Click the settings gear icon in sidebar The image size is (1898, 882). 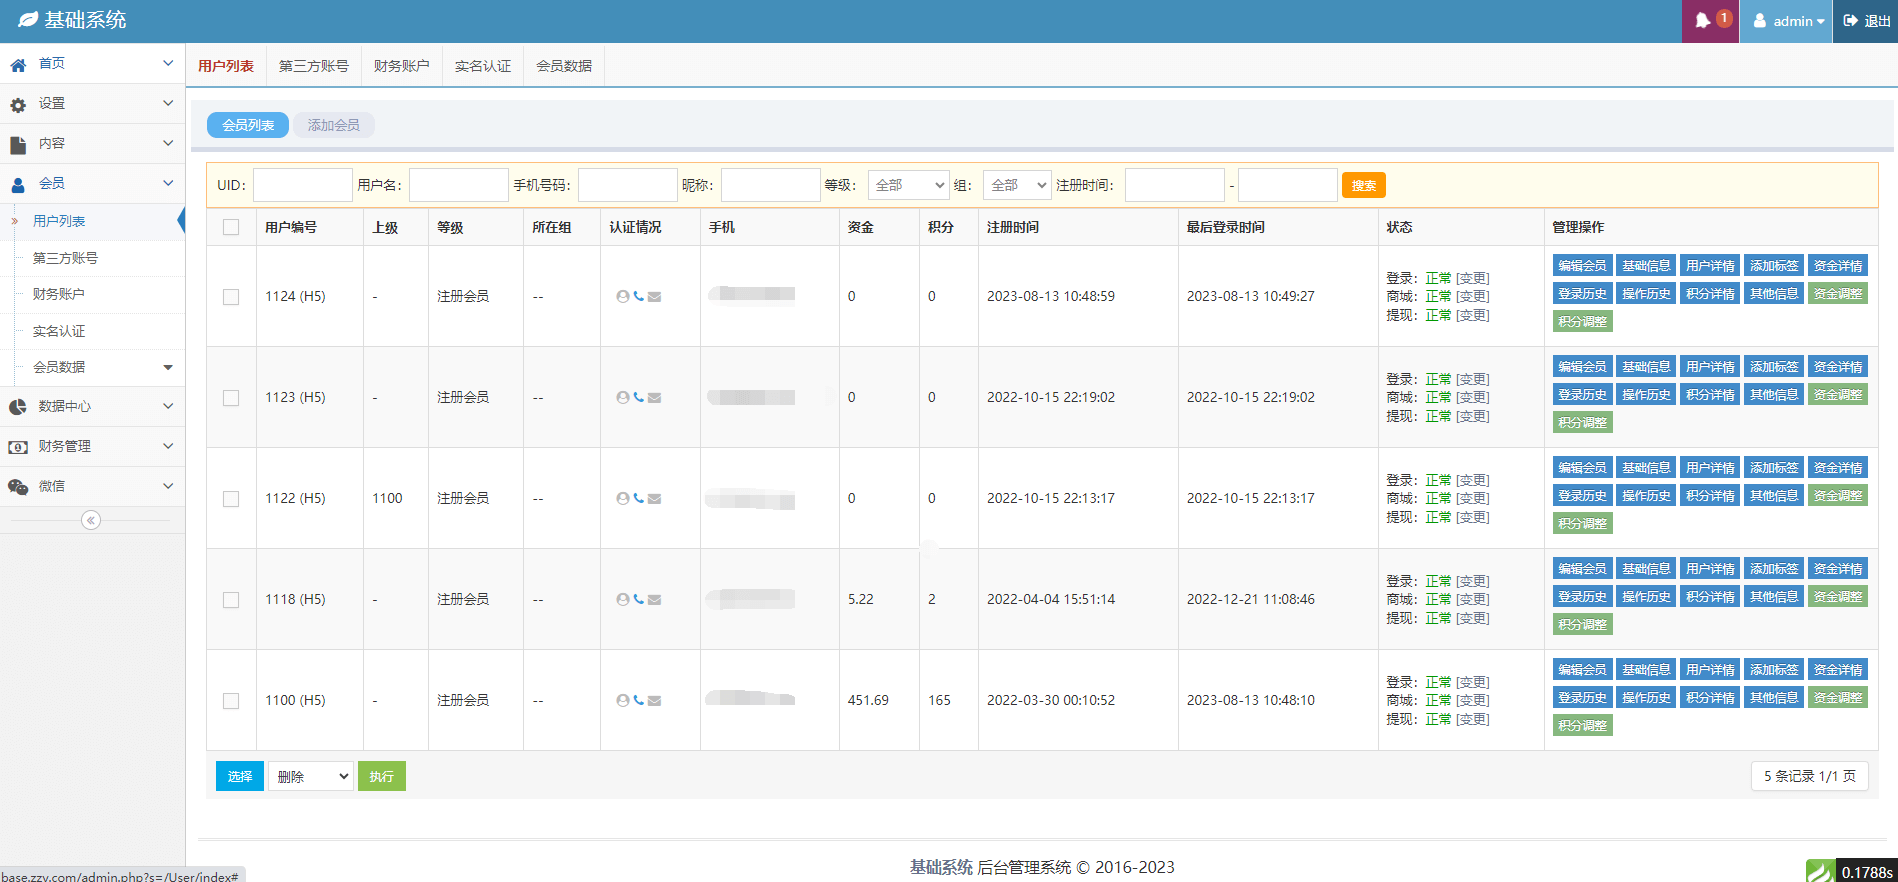coord(18,104)
